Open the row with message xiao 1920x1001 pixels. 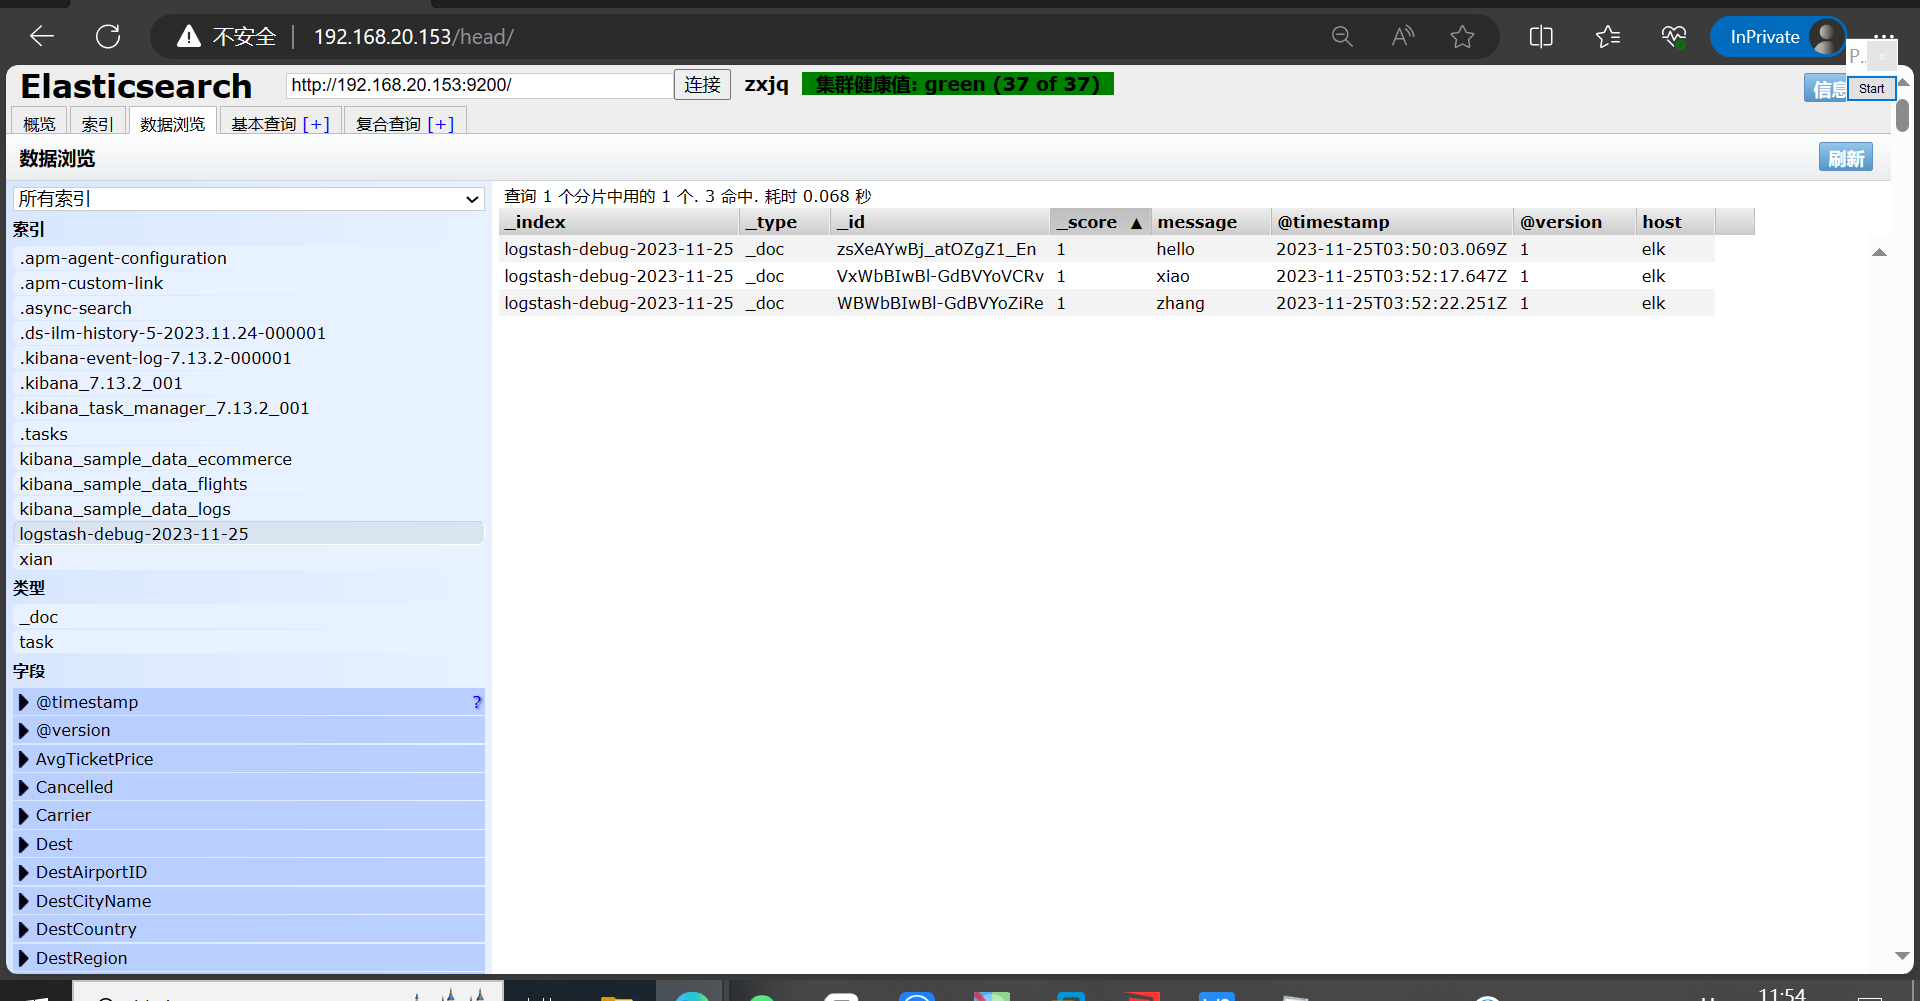[1107, 276]
